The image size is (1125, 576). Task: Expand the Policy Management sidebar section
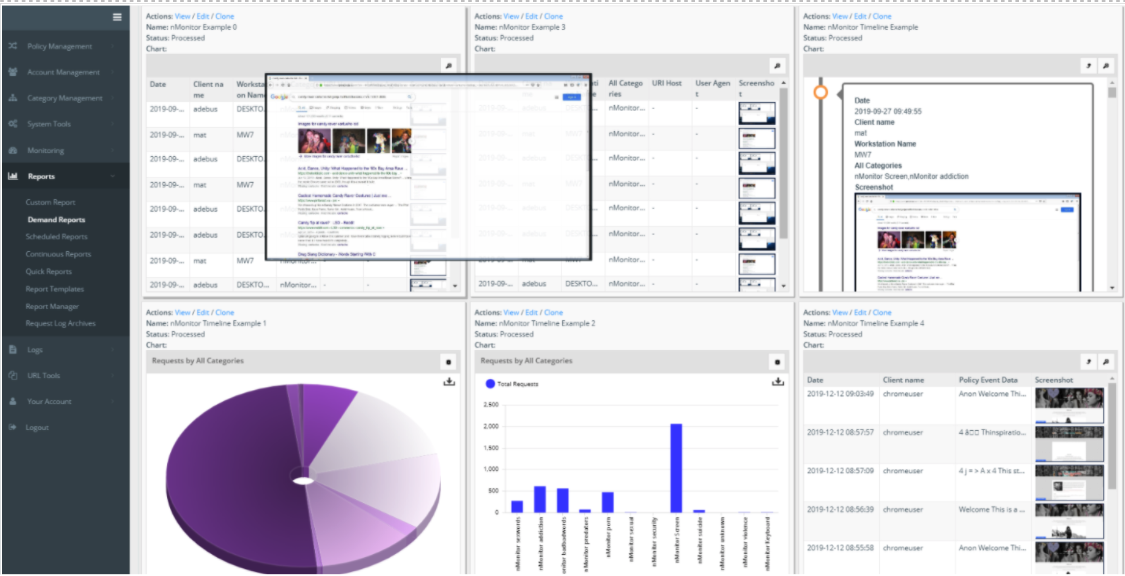(60, 46)
